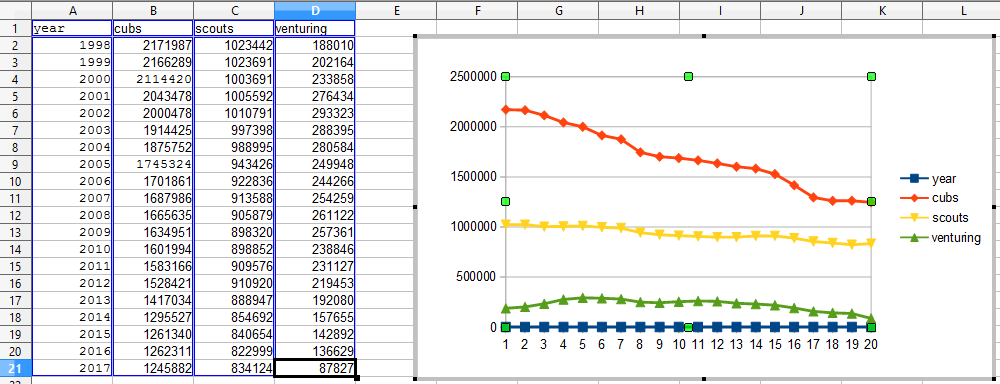Select cell with value 943426
This screenshot has height=384, width=1000.
coord(234,164)
